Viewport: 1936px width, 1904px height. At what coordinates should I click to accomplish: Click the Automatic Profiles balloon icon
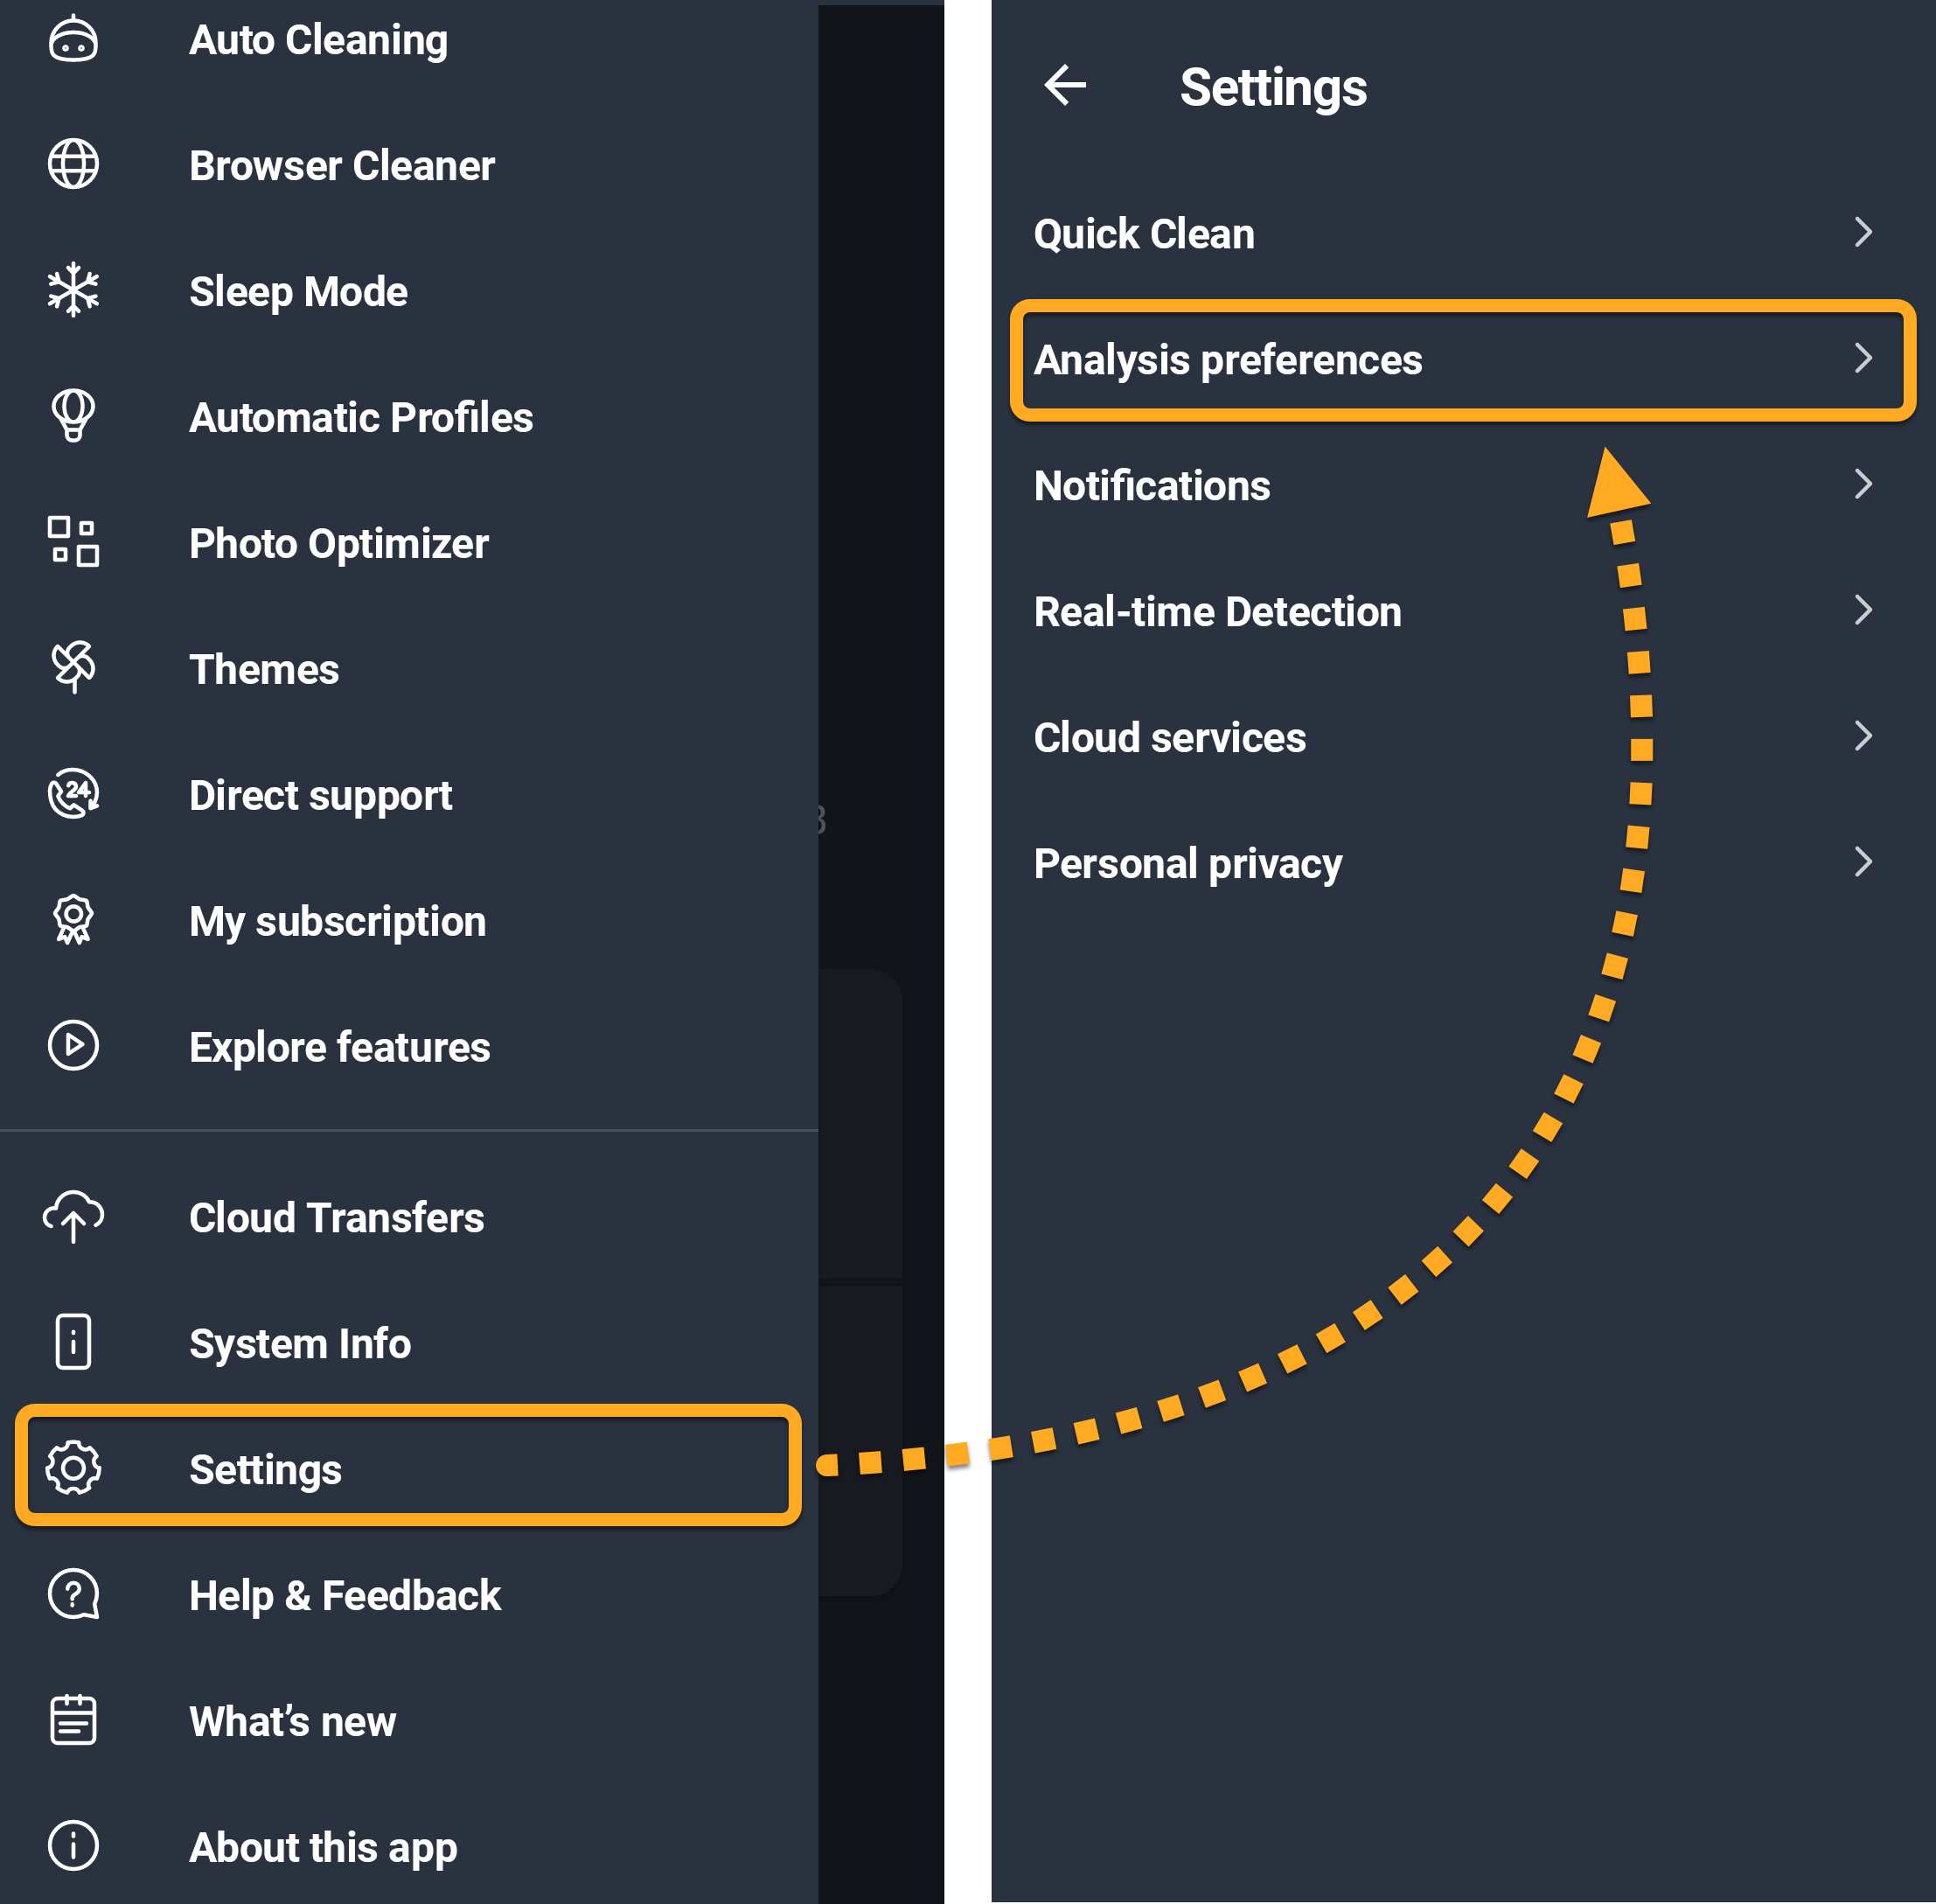point(73,415)
